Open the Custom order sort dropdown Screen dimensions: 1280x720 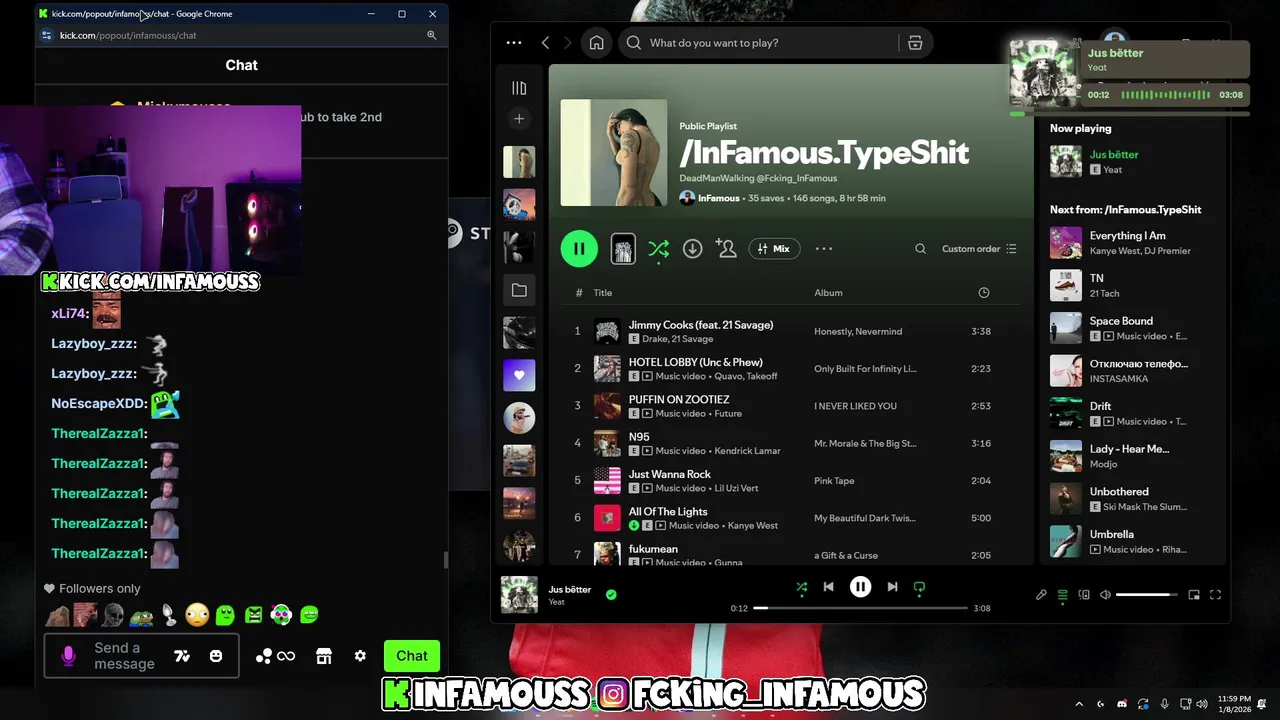[979, 249]
